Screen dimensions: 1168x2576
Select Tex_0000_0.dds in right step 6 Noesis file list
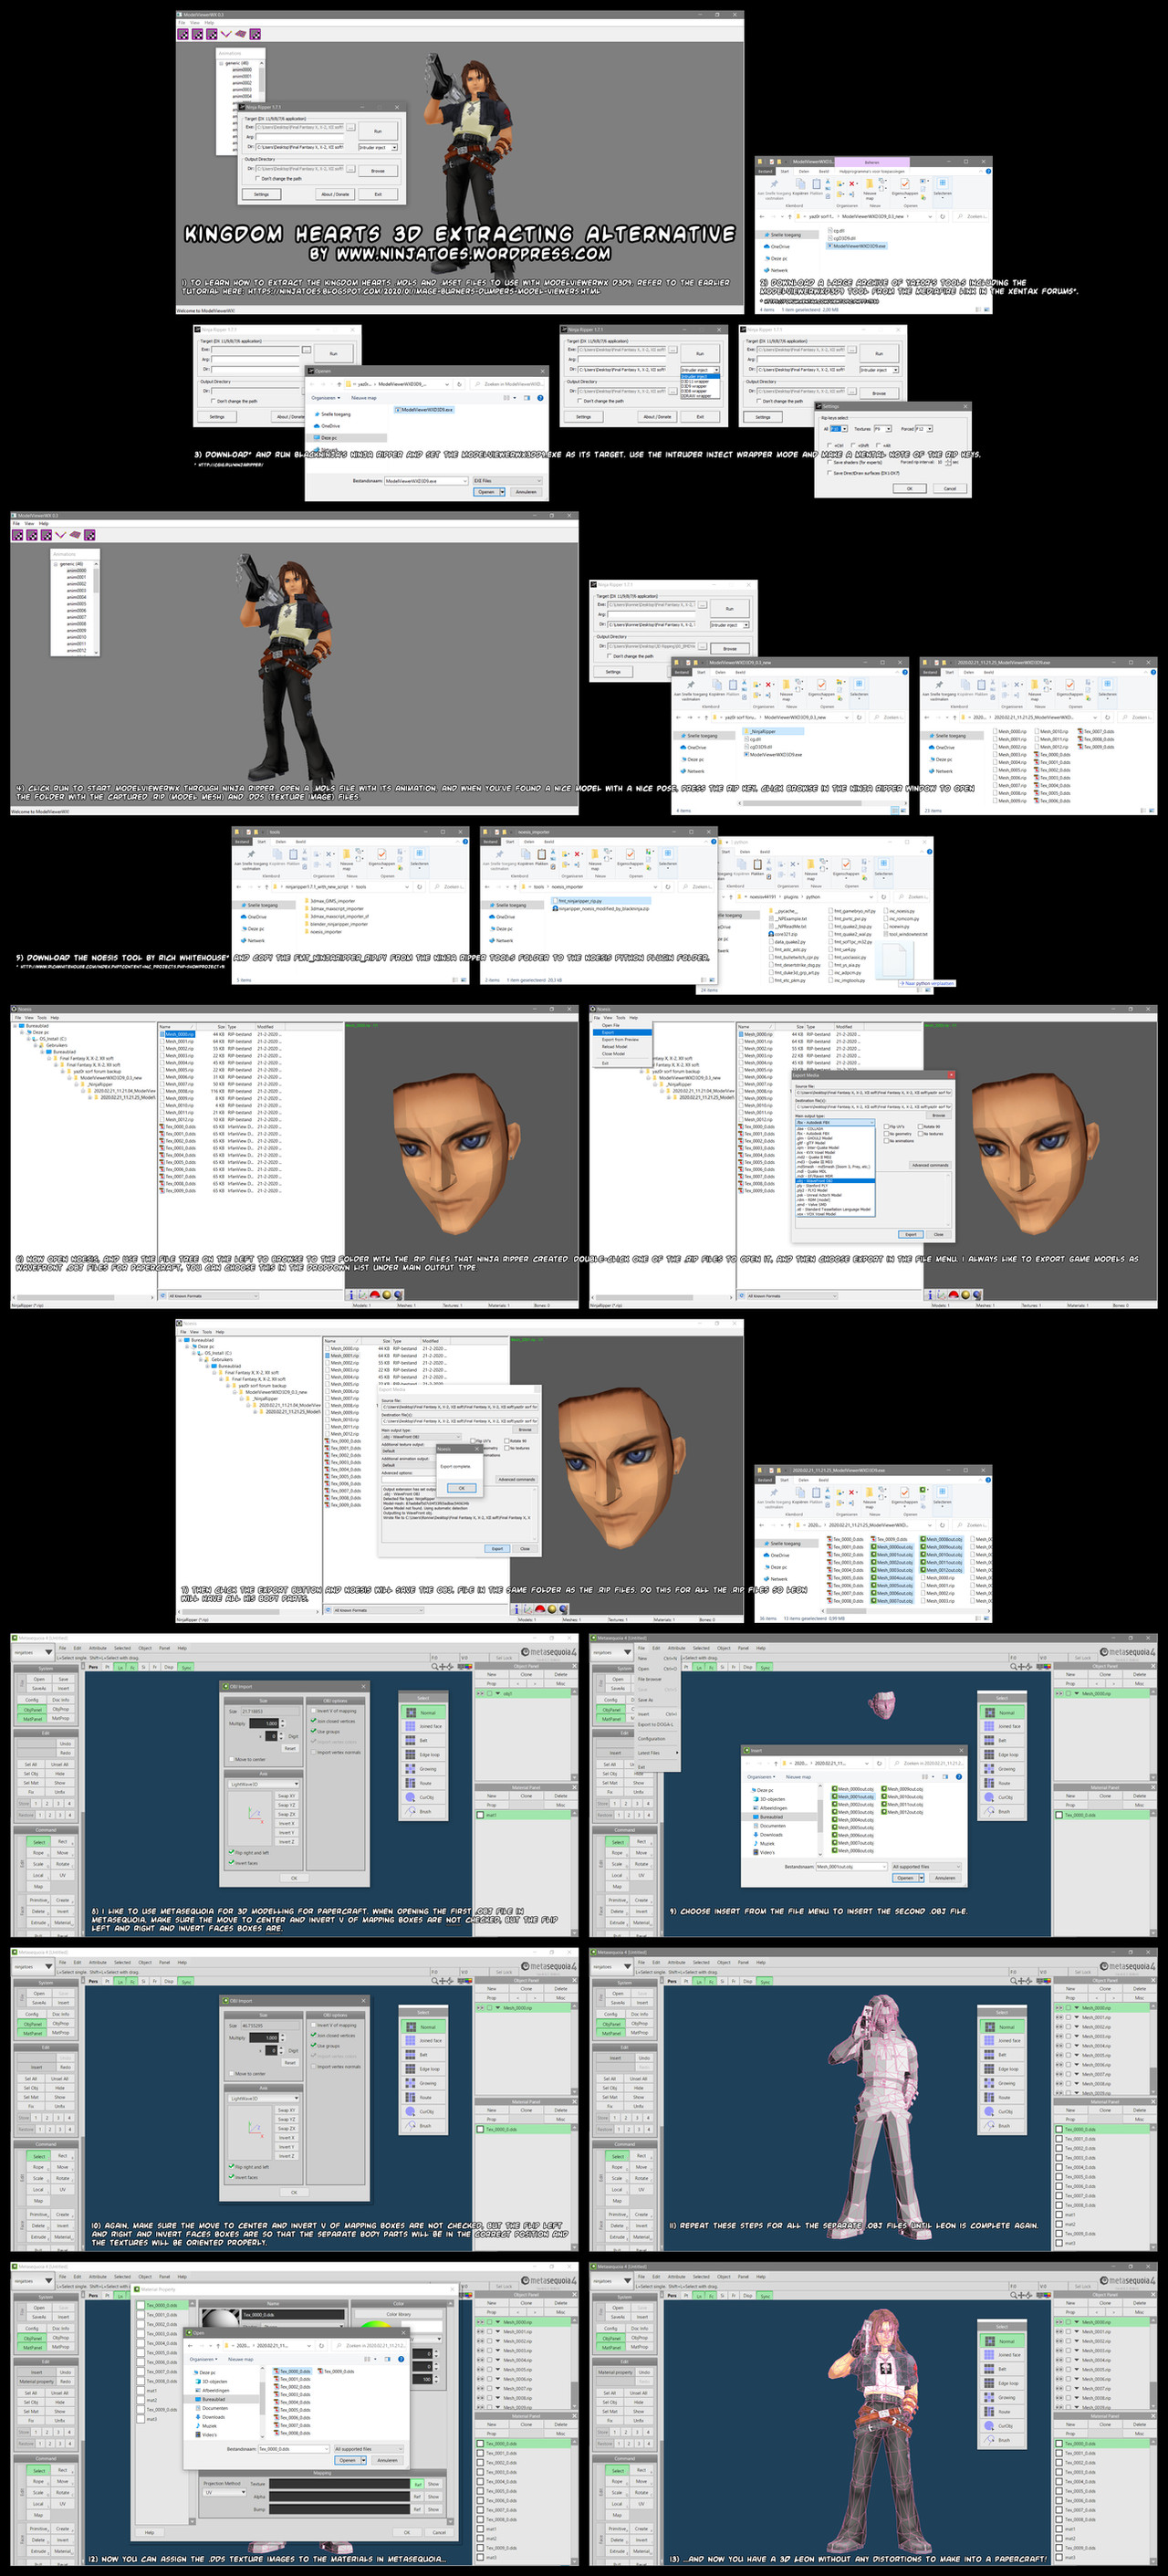pyautogui.click(x=756, y=1127)
